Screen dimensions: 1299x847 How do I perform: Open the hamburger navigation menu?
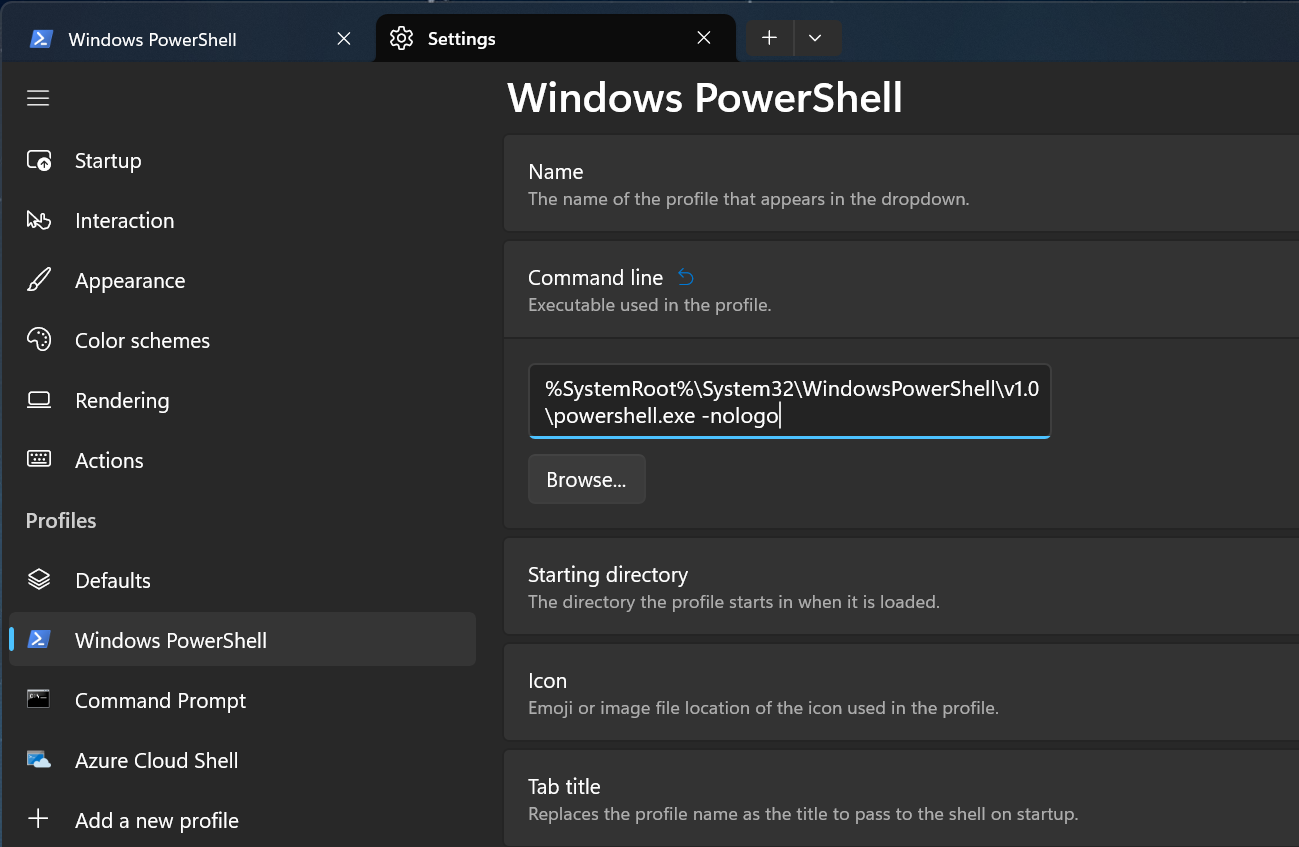(38, 97)
